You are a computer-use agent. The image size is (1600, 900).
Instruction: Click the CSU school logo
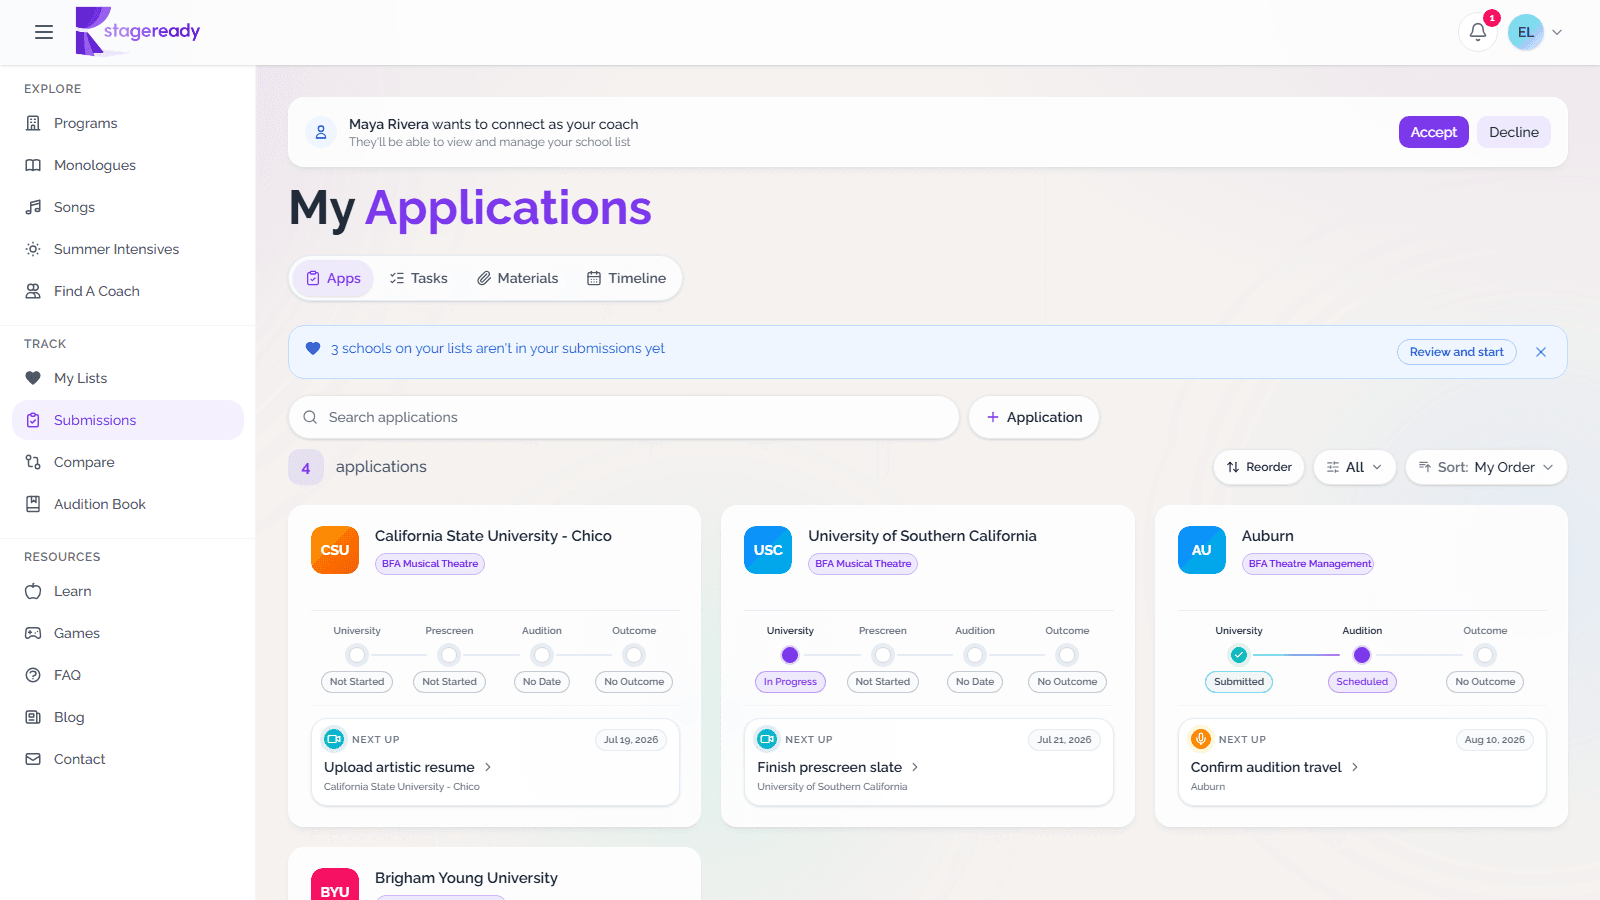(335, 550)
